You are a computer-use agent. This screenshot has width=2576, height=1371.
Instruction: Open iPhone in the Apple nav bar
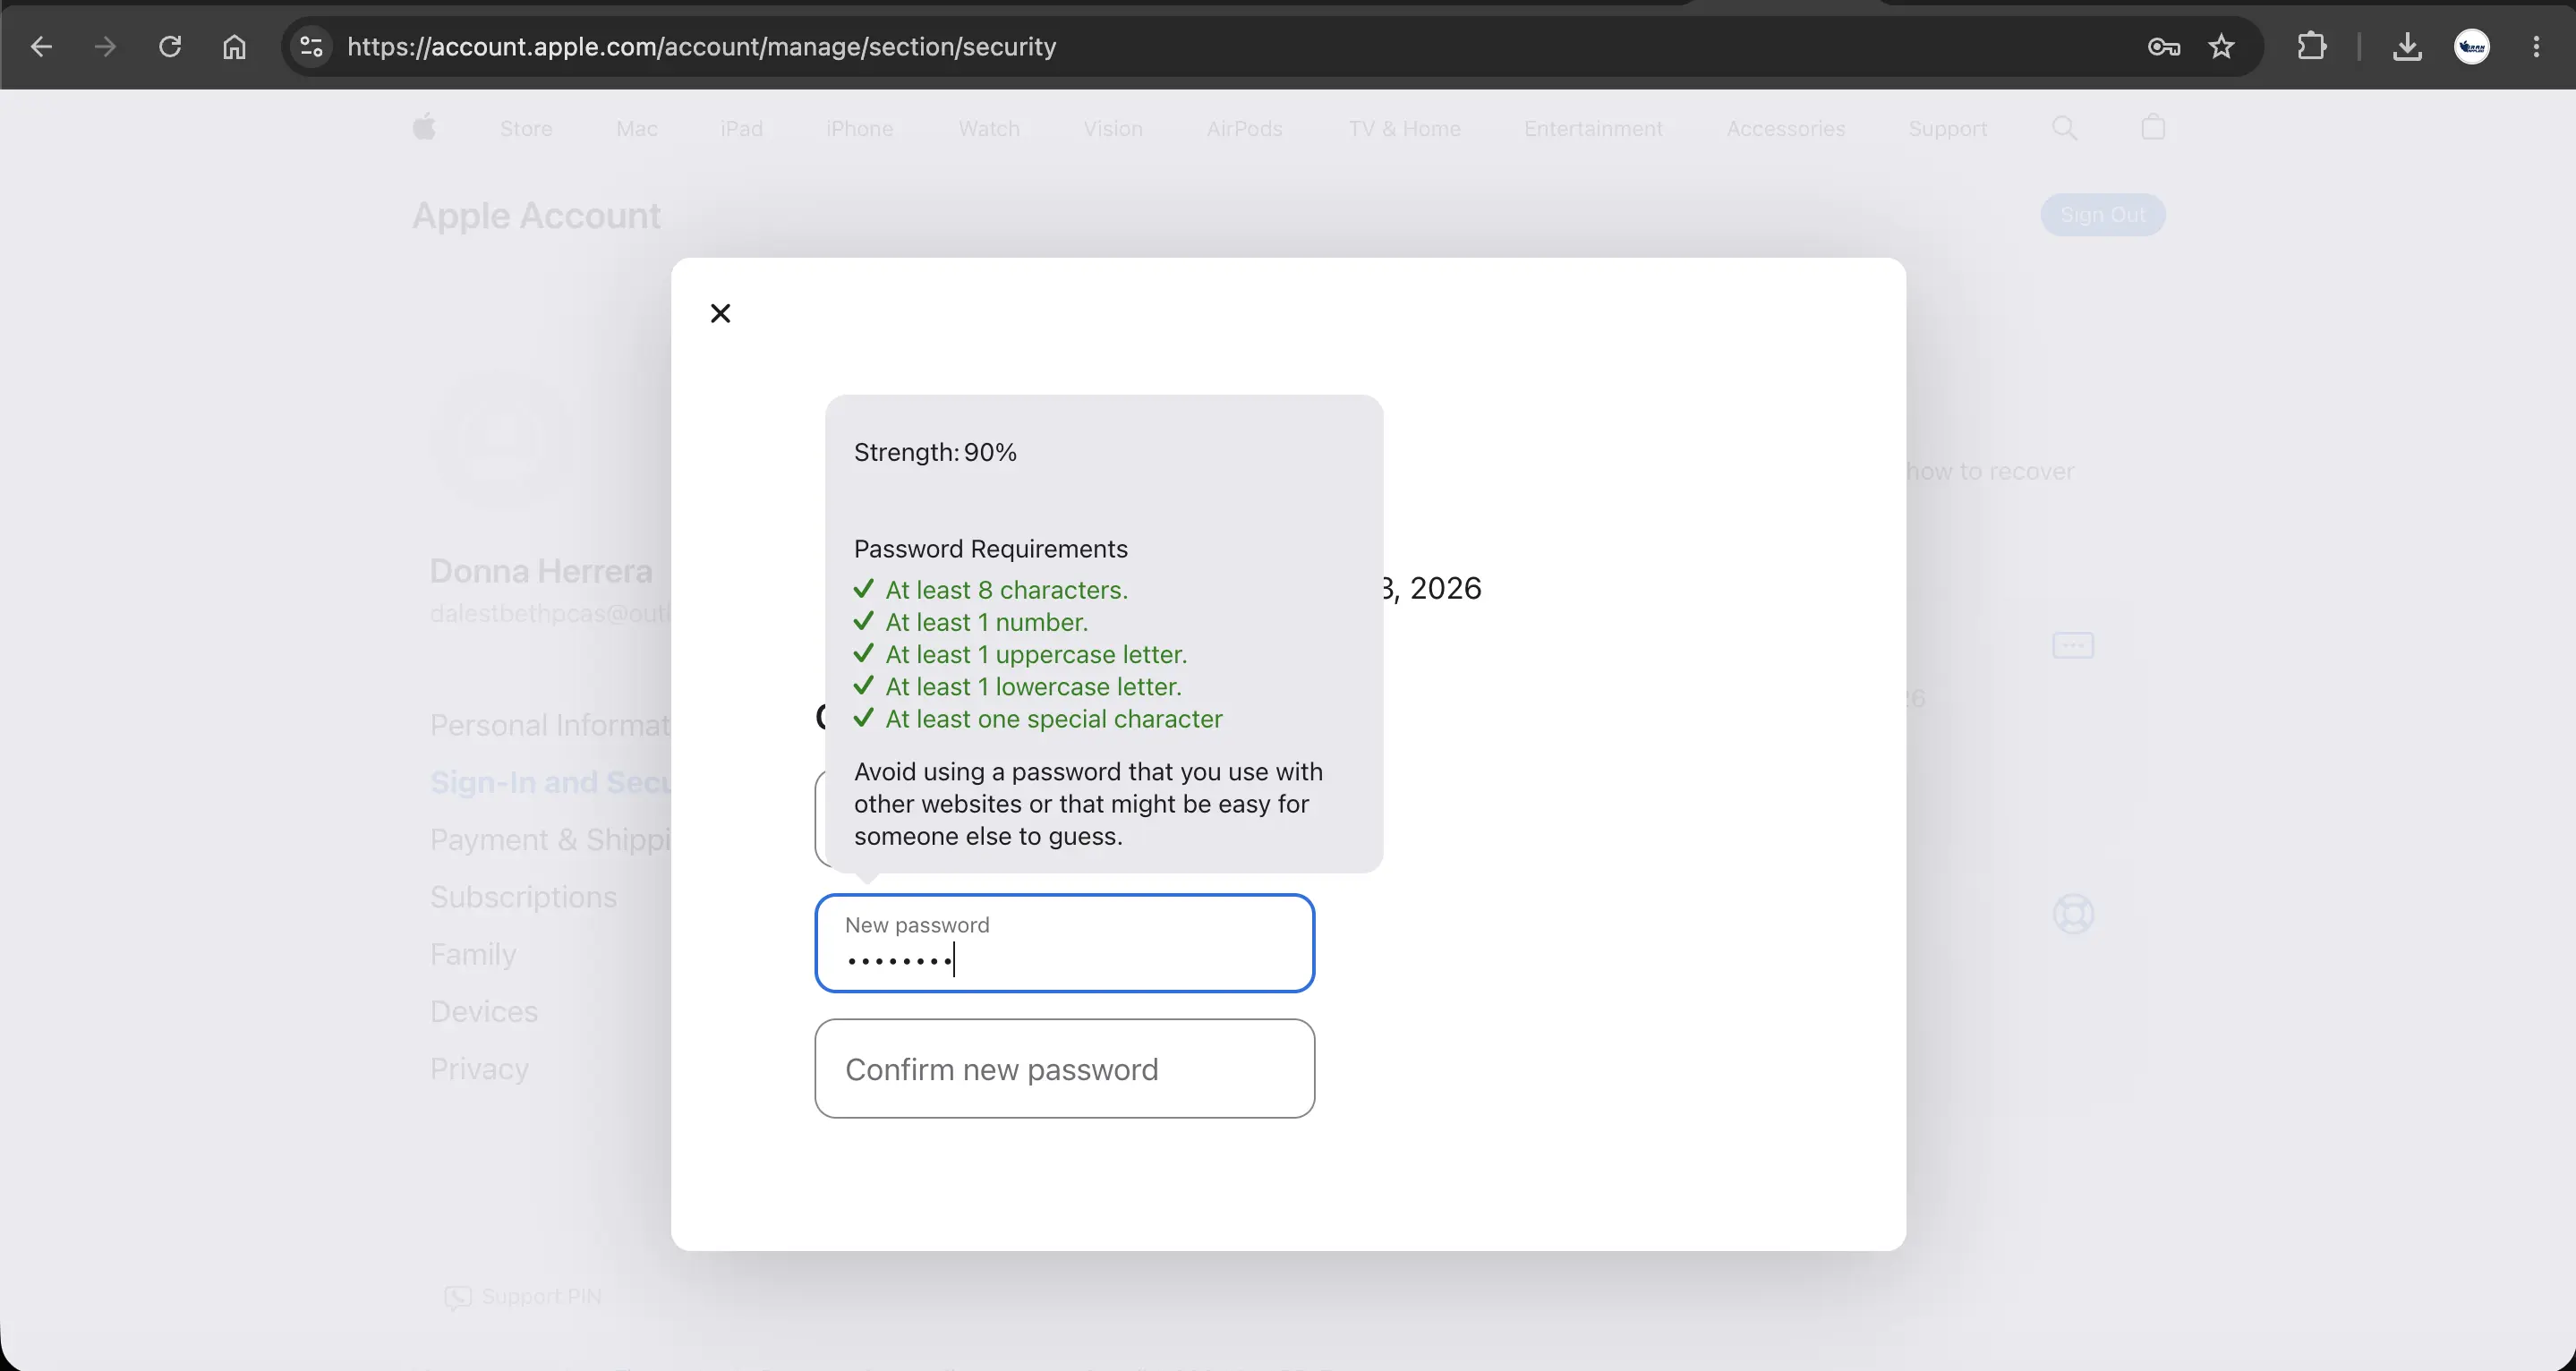[859, 128]
